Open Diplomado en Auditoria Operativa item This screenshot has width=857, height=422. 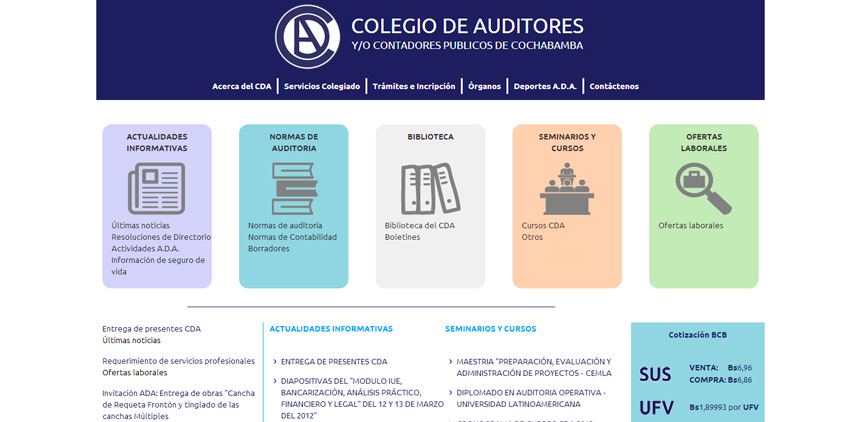[x=531, y=398]
